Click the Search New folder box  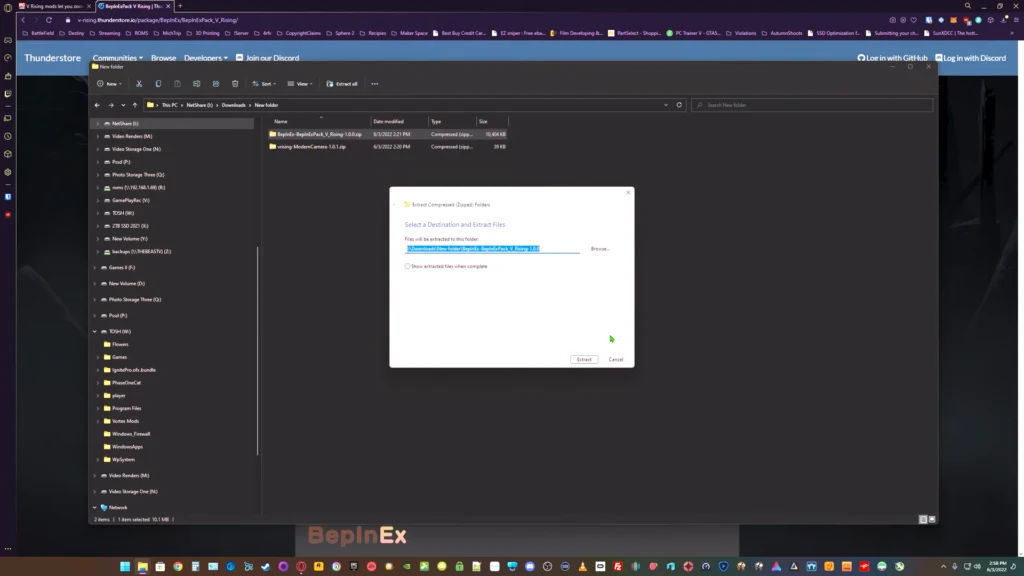[812, 105]
